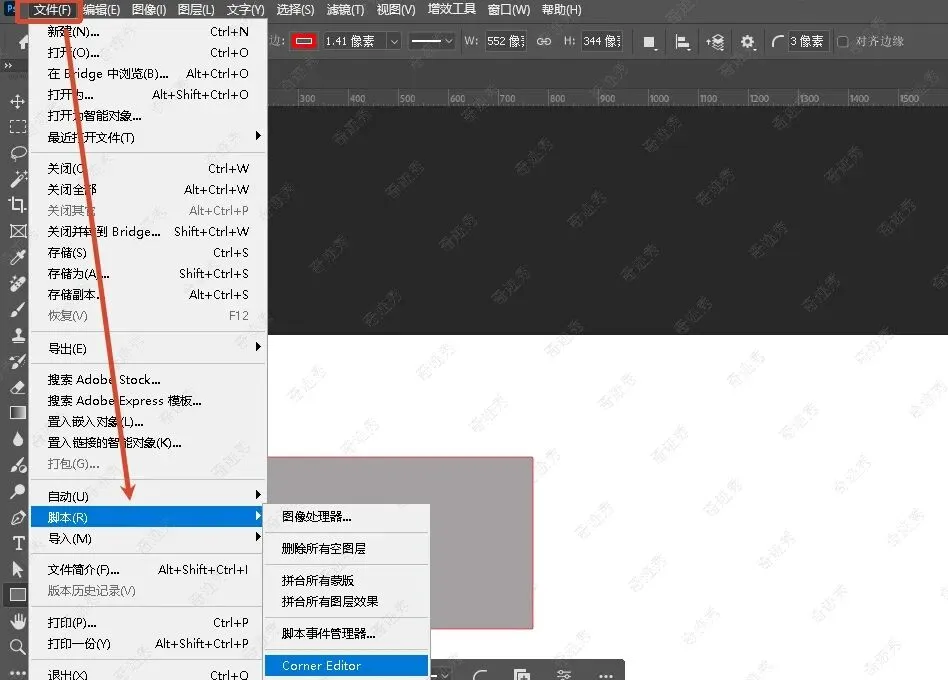Open the 窗口(W) menu
Image resolution: width=948 pixels, height=680 pixels.
(508, 10)
